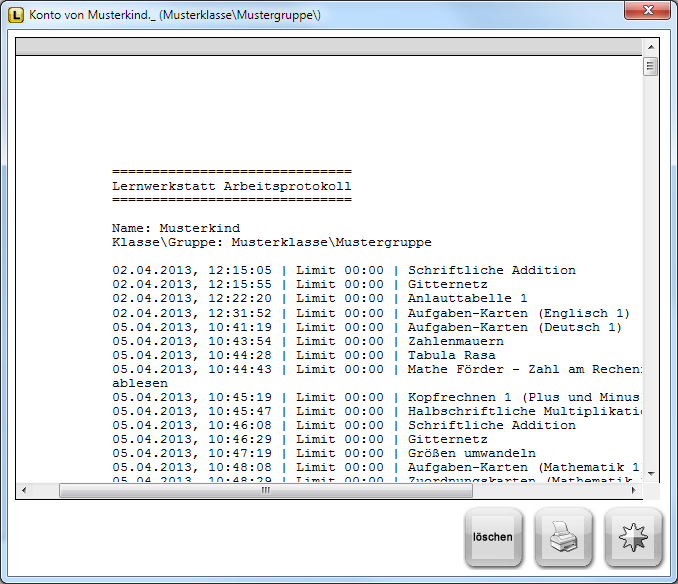Select the Anlauttabelle 1 log entry
The image size is (678, 584).
[x=467, y=298]
